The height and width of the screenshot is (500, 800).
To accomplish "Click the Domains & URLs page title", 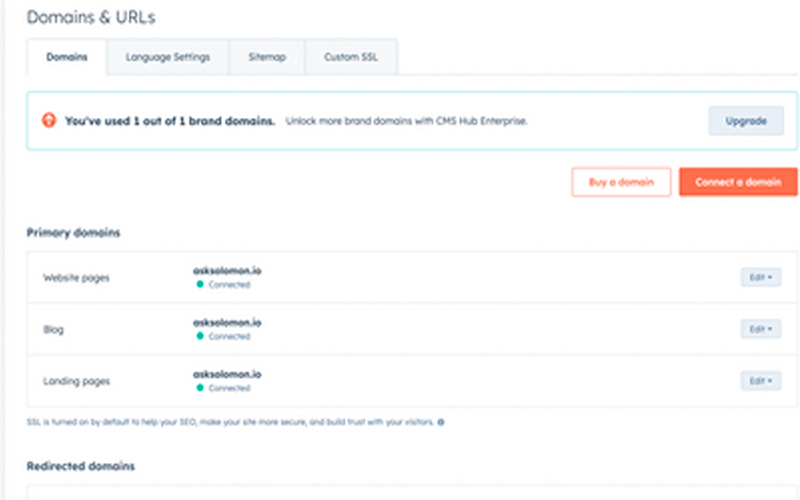I will (x=90, y=17).
